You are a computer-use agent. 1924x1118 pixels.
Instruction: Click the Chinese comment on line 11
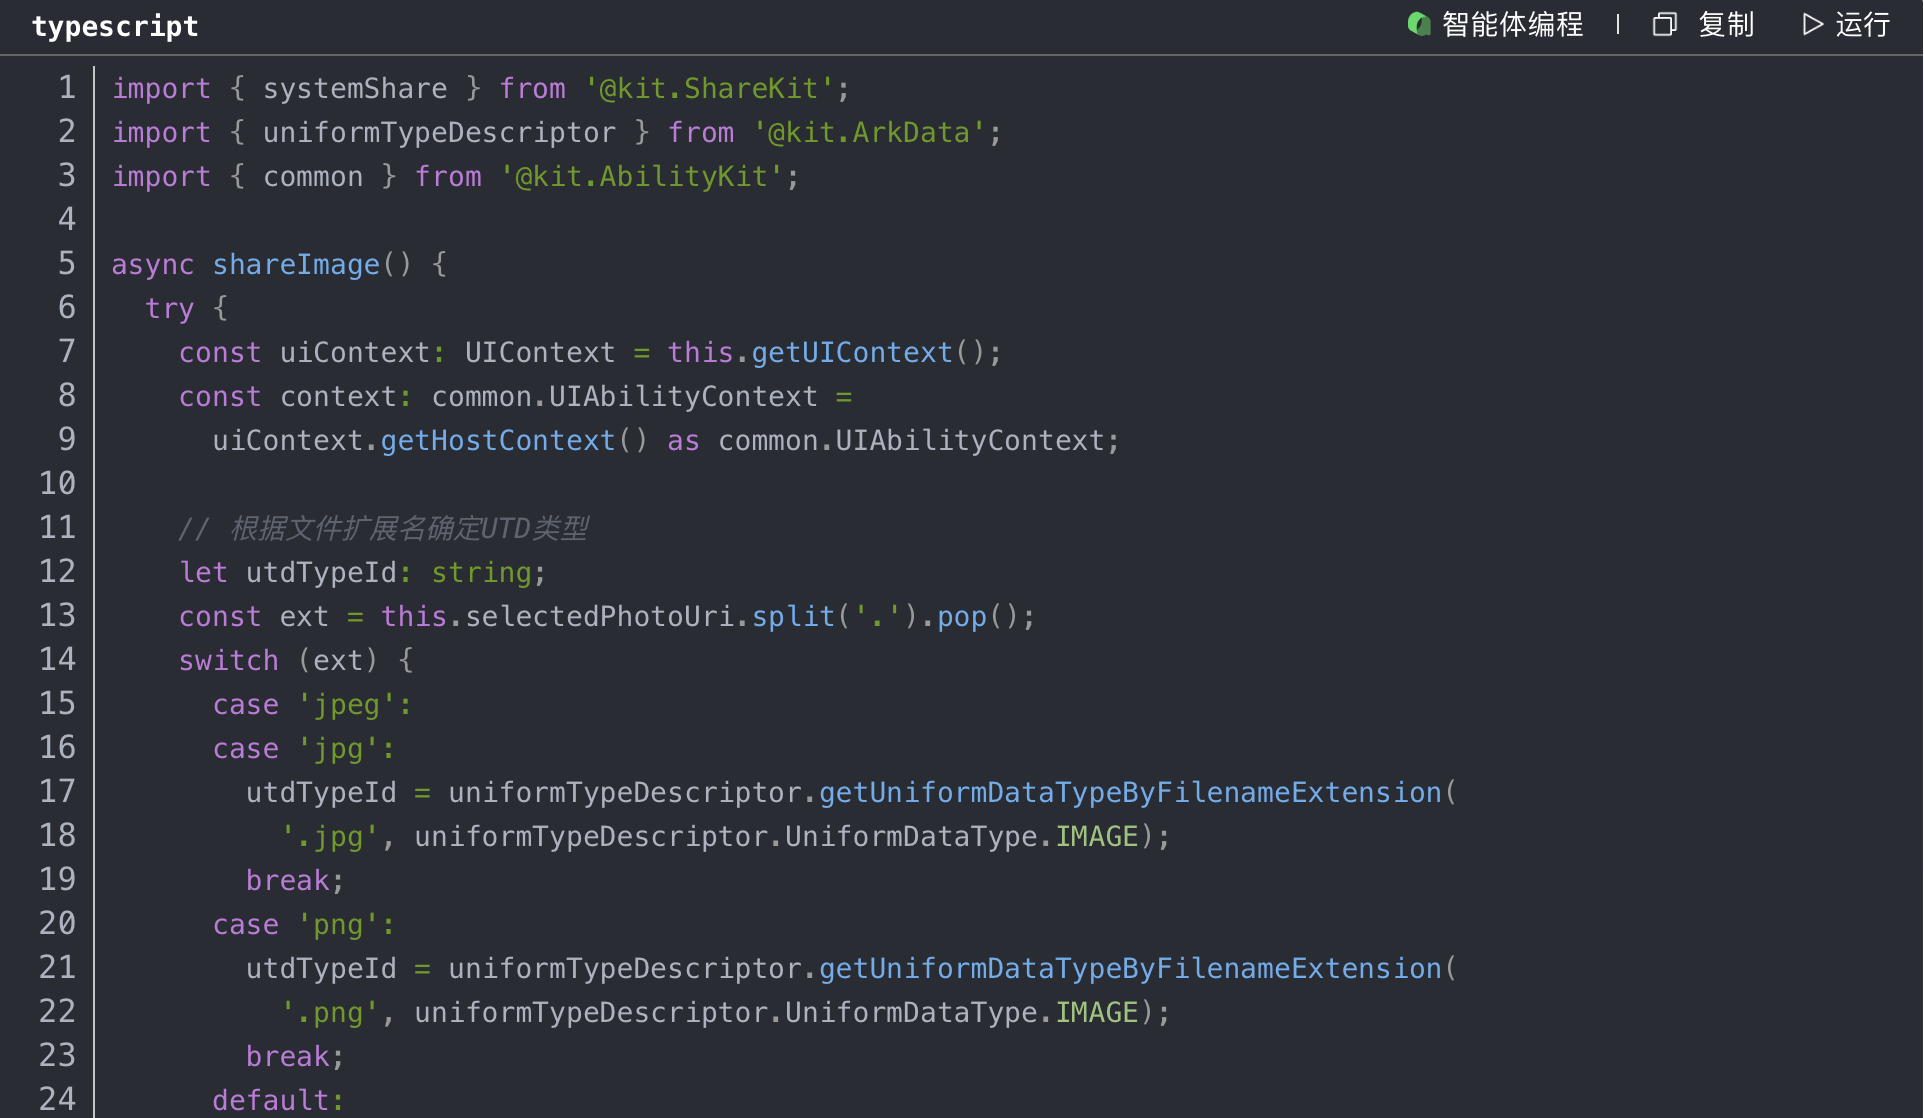(x=408, y=528)
